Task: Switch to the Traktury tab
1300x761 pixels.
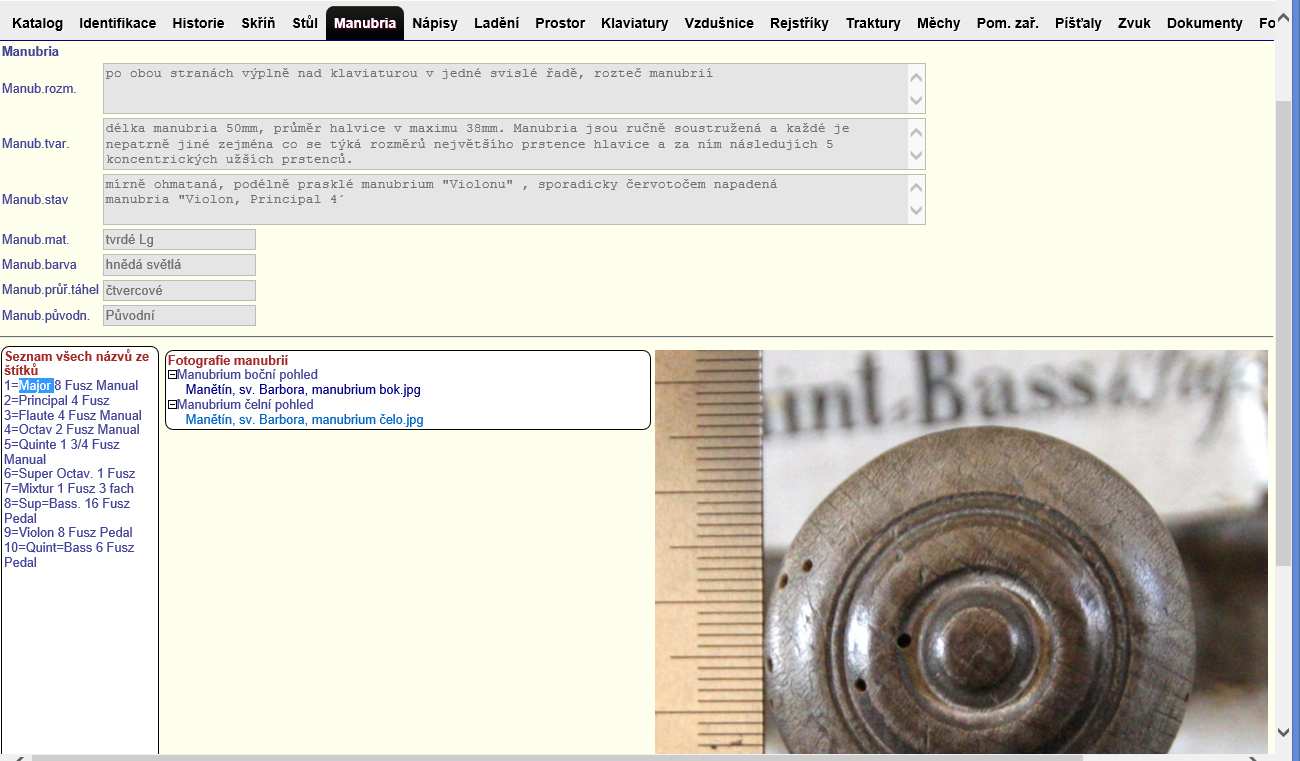Action: tap(873, 23)
